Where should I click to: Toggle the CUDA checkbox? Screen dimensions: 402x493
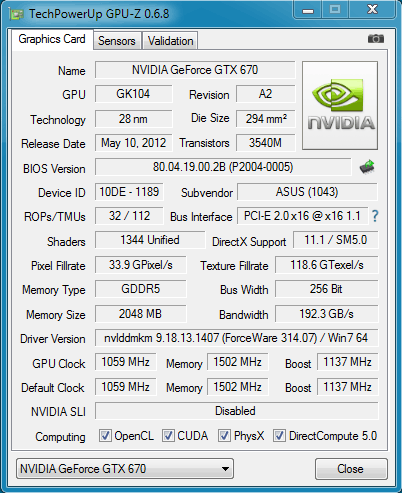tap(168, 436)
